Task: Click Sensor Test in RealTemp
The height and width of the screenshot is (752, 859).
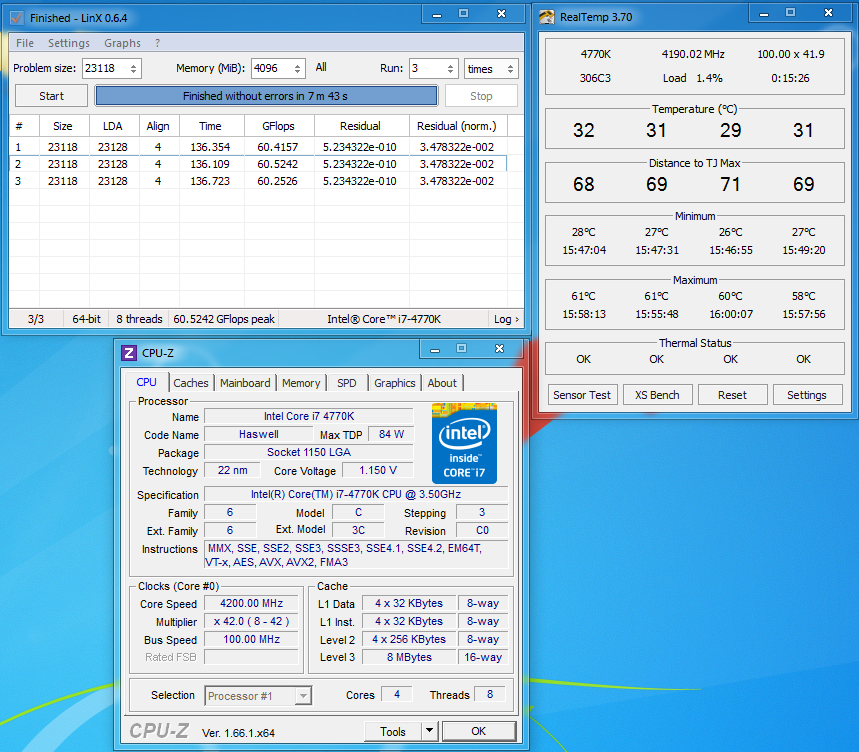Action: pyautogui.click(x=582, y=395)
